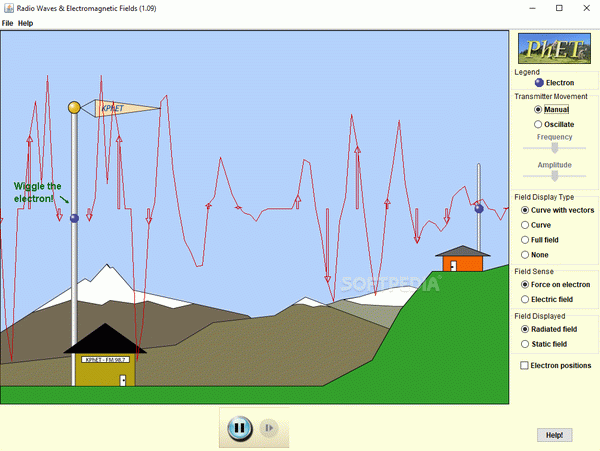This screenshot has height=451, width=600.
Task: Click the receiver antenna electron
Action: 479,208
